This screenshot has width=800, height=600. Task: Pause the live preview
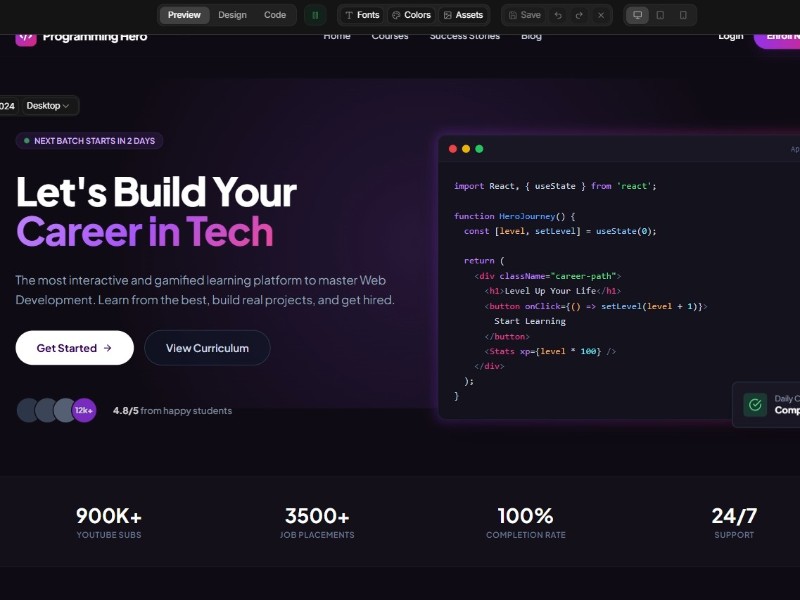[x=315, y=15]
